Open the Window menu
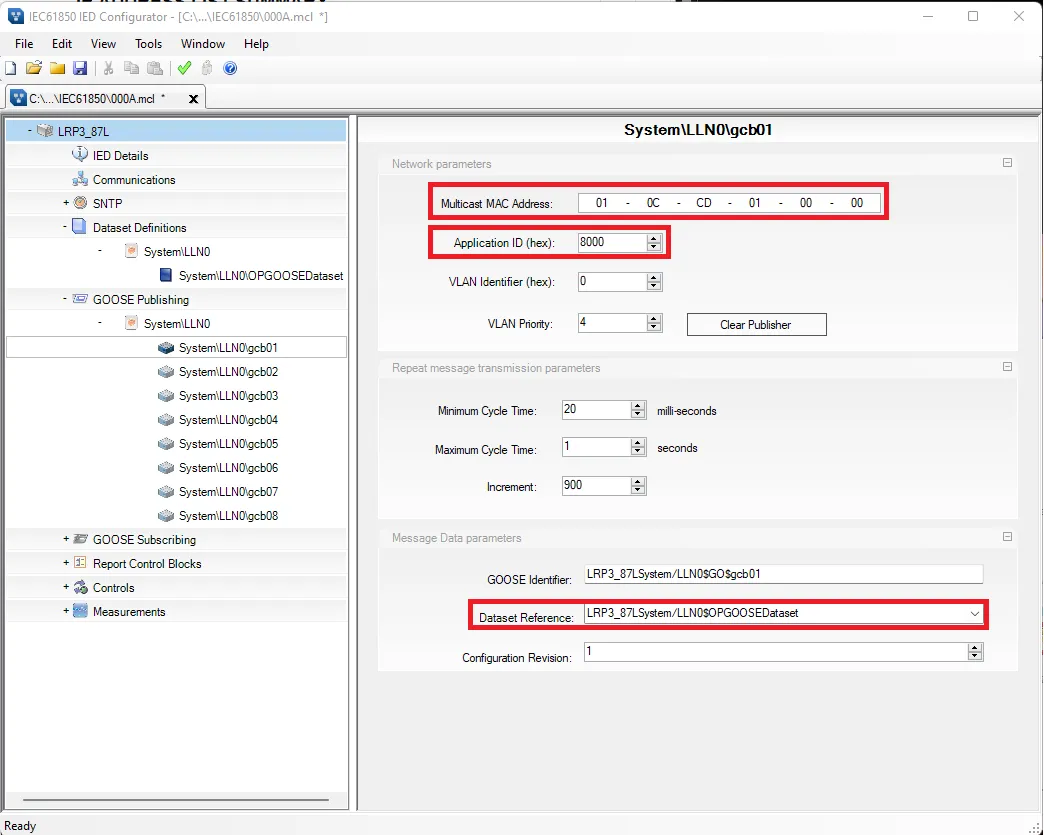 tap(203, 44)
